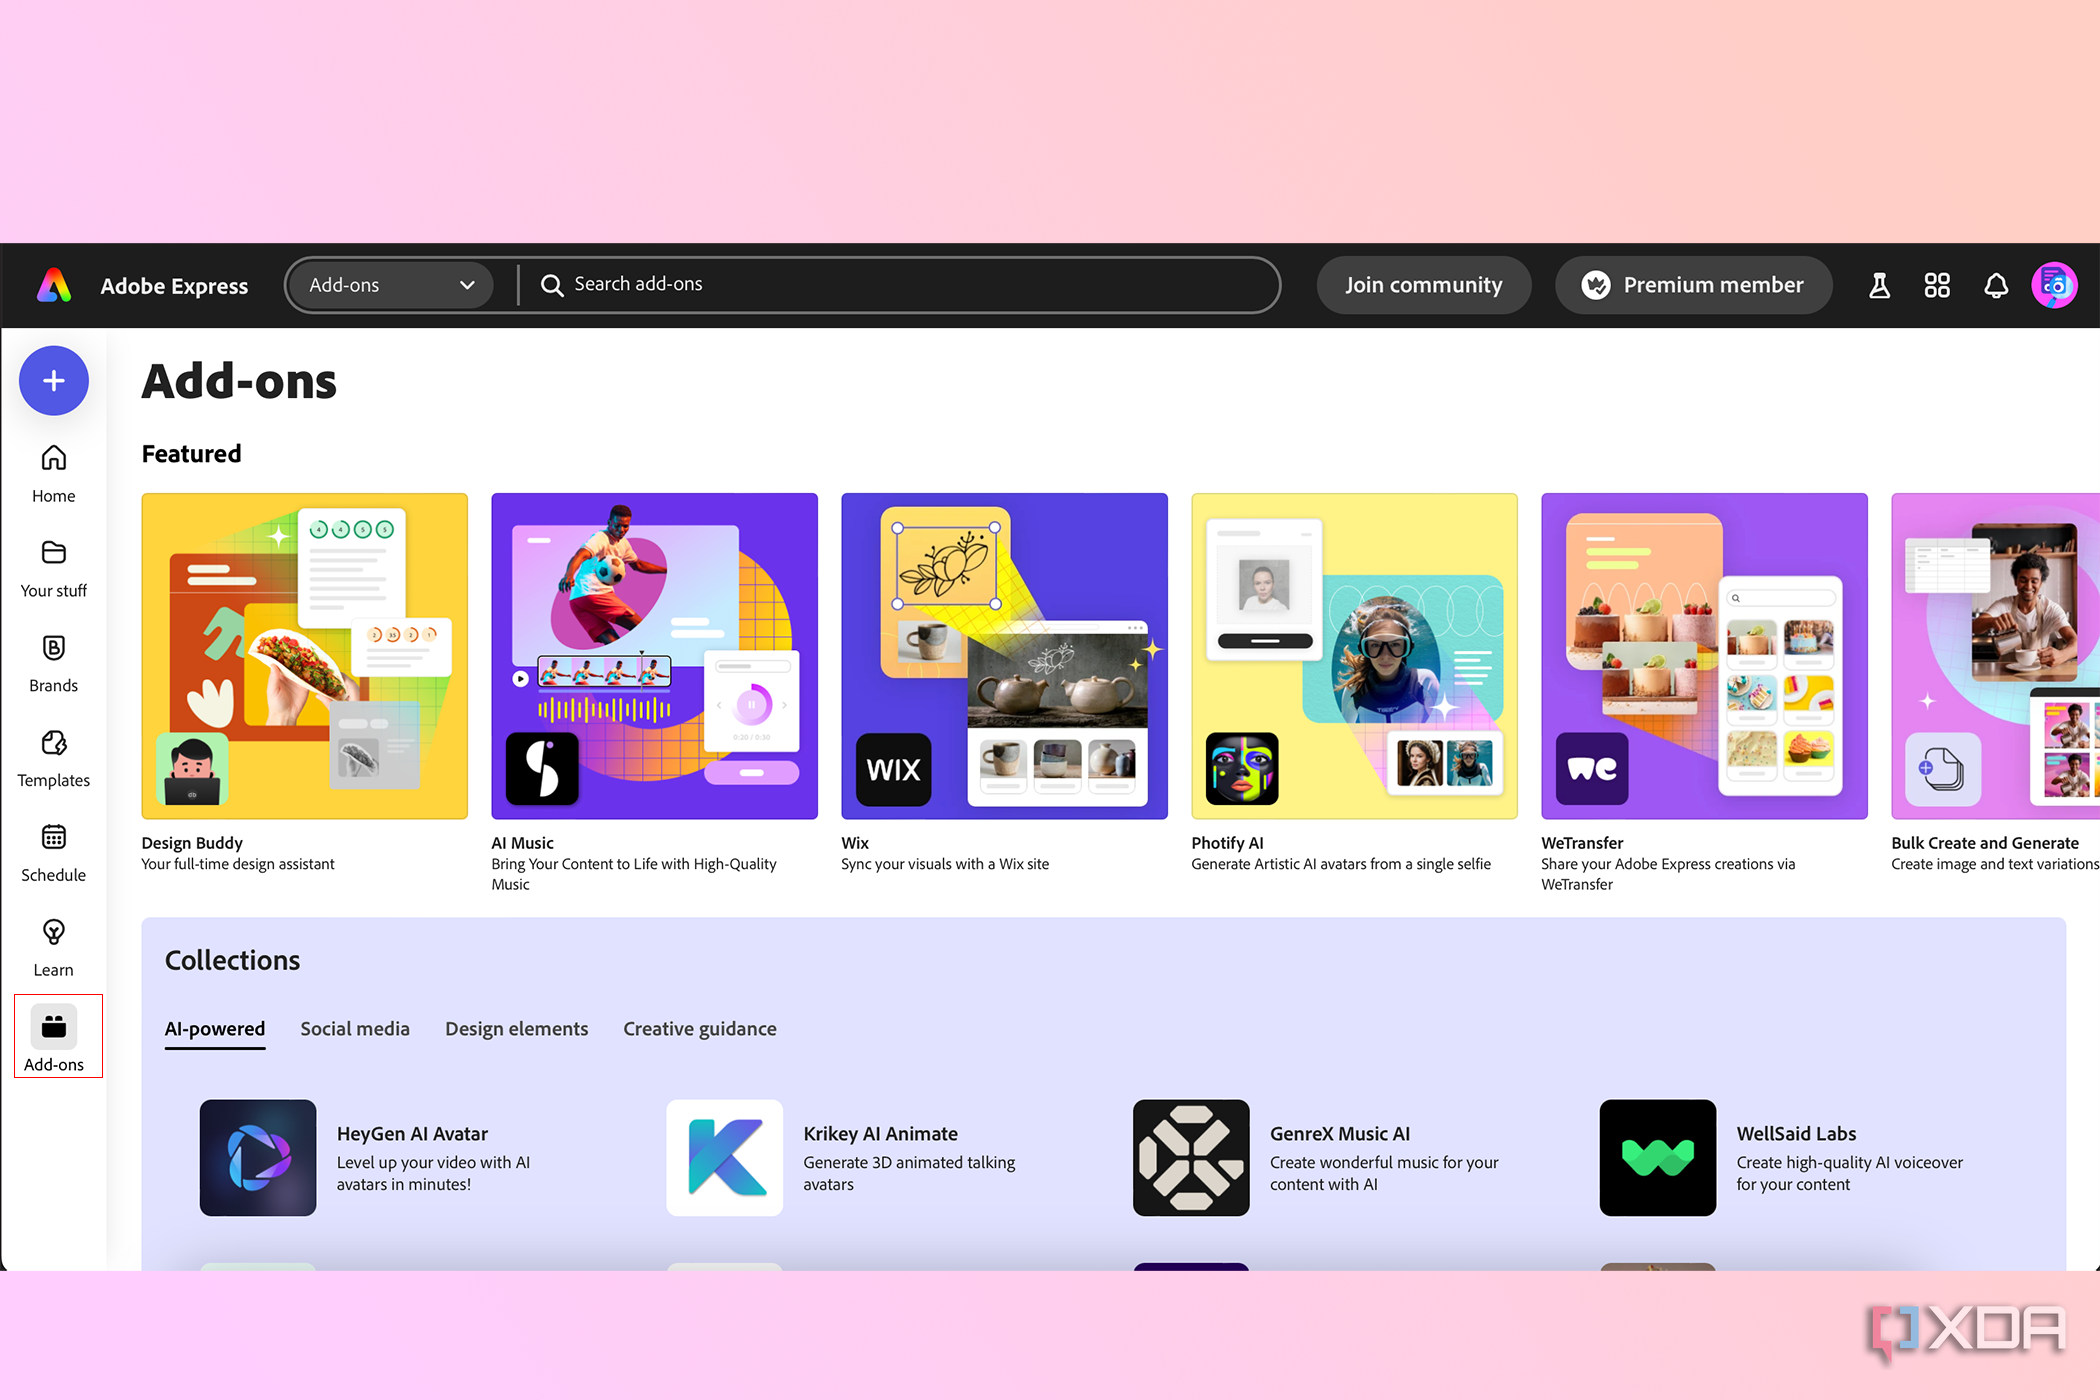Image resolution: width=2100 pixels, height=1400 pixels.
Task: Open the WeTransfer featured card
Action: coord(1705,656)
